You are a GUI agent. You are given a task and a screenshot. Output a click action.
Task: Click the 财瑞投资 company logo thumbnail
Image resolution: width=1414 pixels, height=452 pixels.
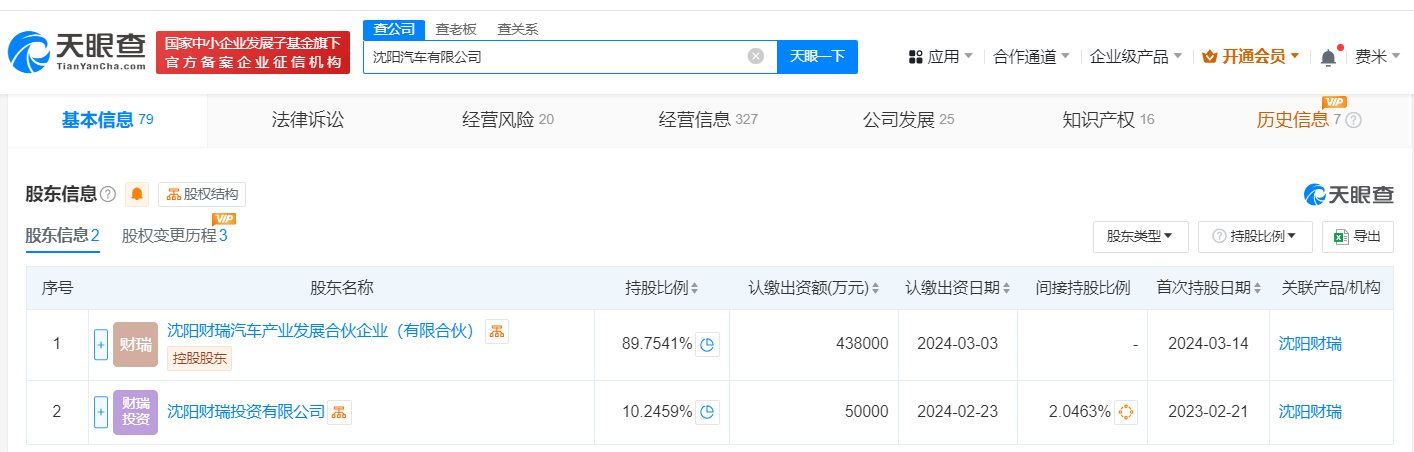(135, 411)
